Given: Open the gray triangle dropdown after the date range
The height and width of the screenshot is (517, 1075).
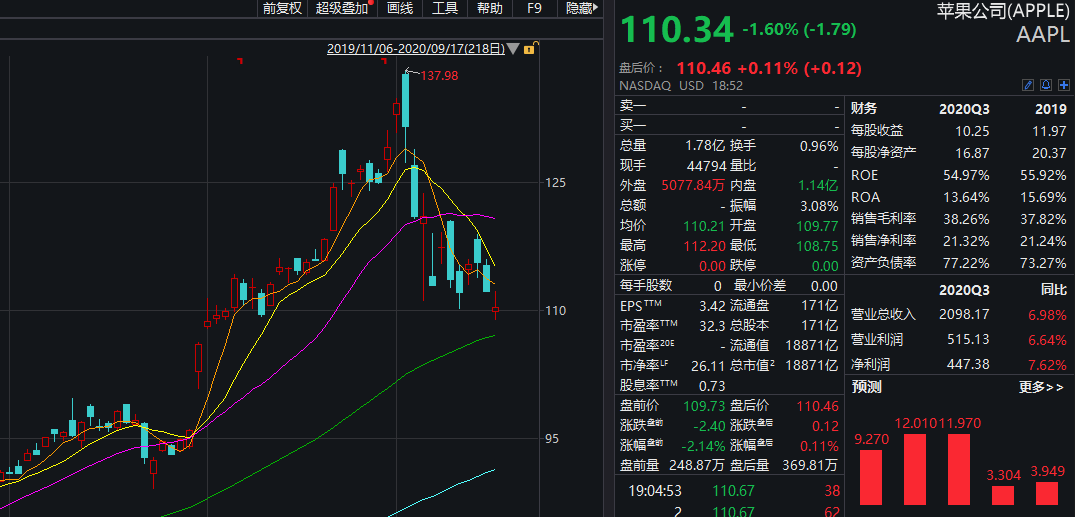Looking at the screenshot, I should [514, 49].
